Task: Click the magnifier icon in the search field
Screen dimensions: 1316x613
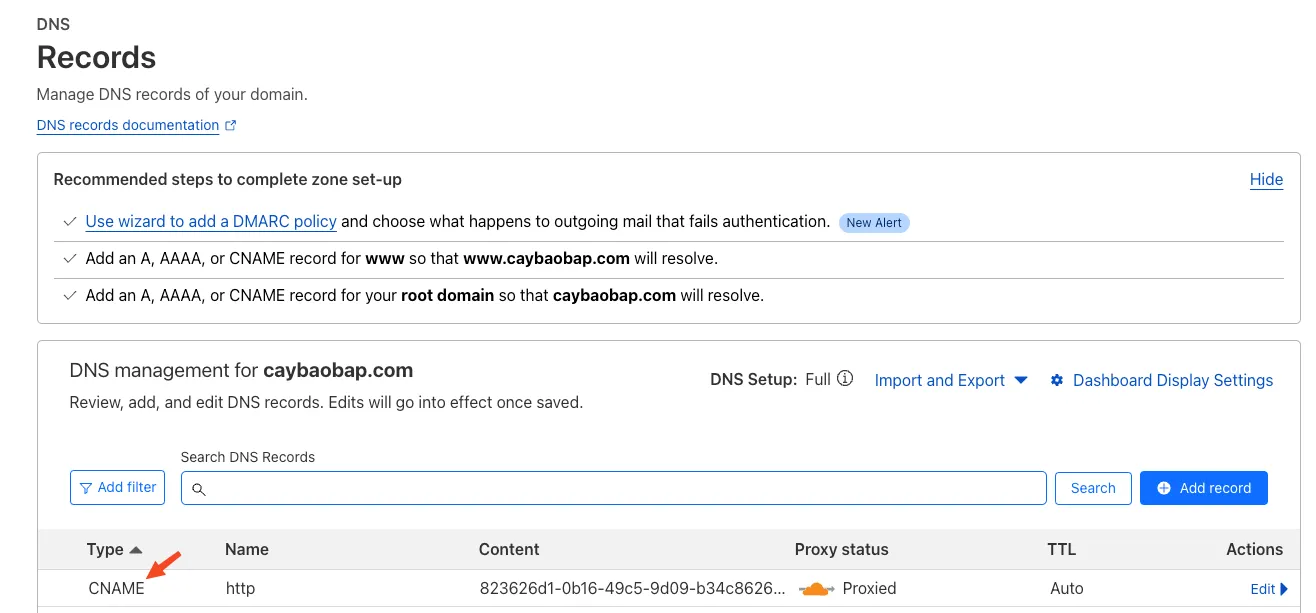Action: (x=198, y=489)
